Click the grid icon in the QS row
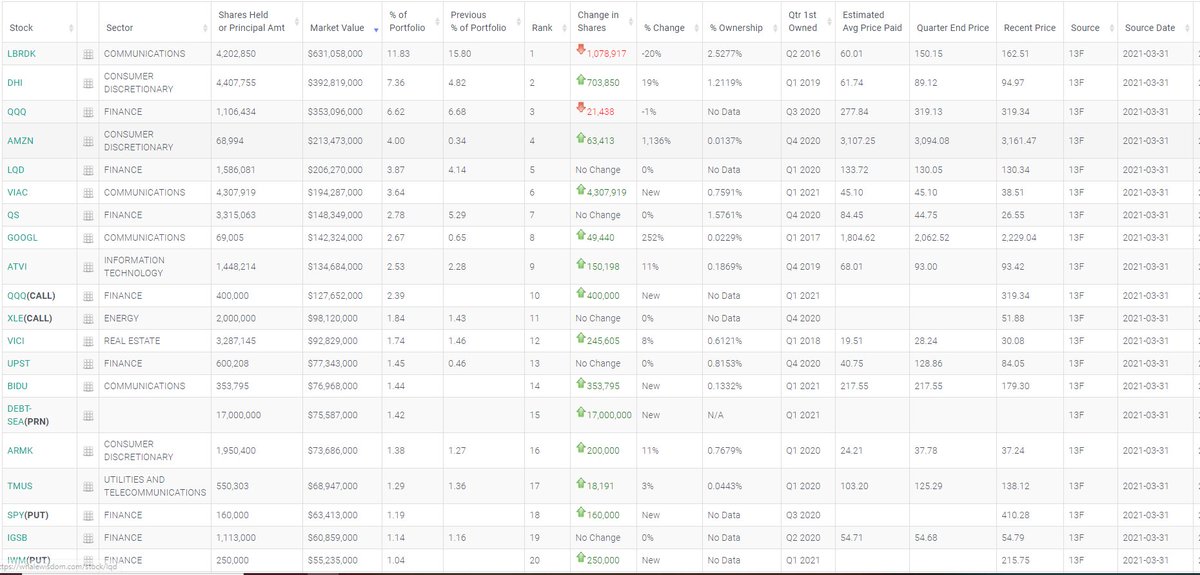The height and width of the screenshot is (575, 1200). click(87, 215)
